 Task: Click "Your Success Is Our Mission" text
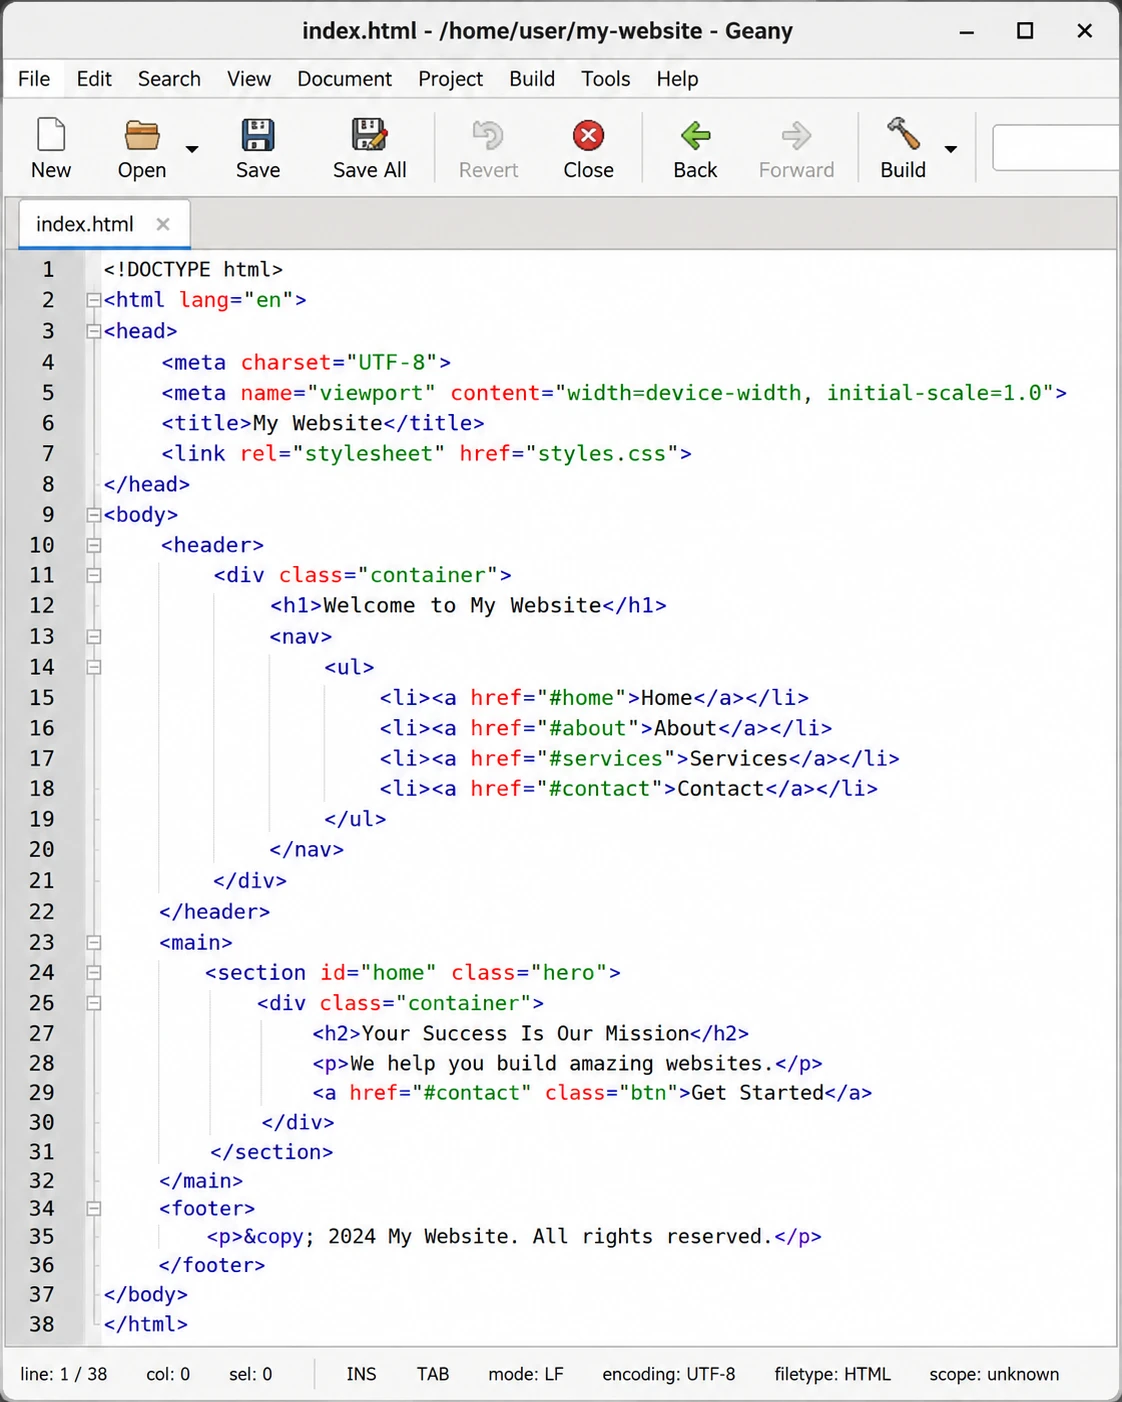(x=525, y=1033)
